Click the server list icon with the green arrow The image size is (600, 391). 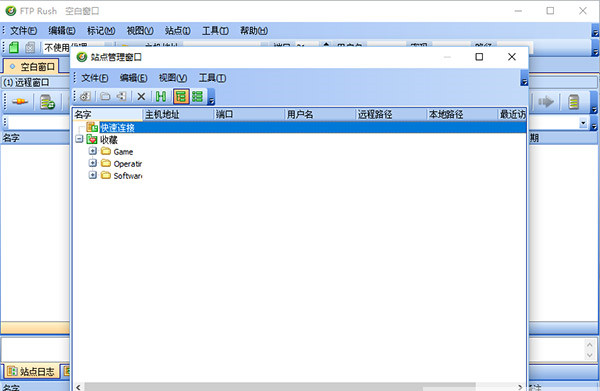47,102
